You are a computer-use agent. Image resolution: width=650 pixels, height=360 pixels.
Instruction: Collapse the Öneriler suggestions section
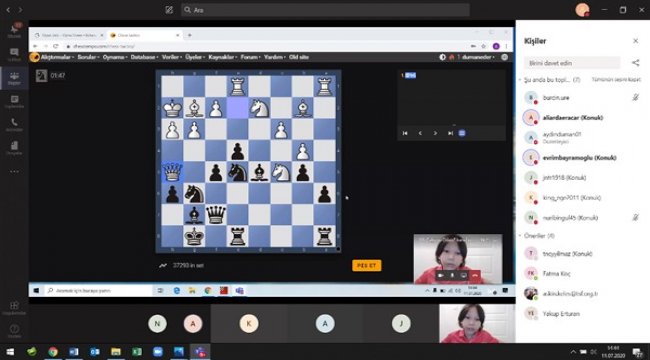pos(521,236)
